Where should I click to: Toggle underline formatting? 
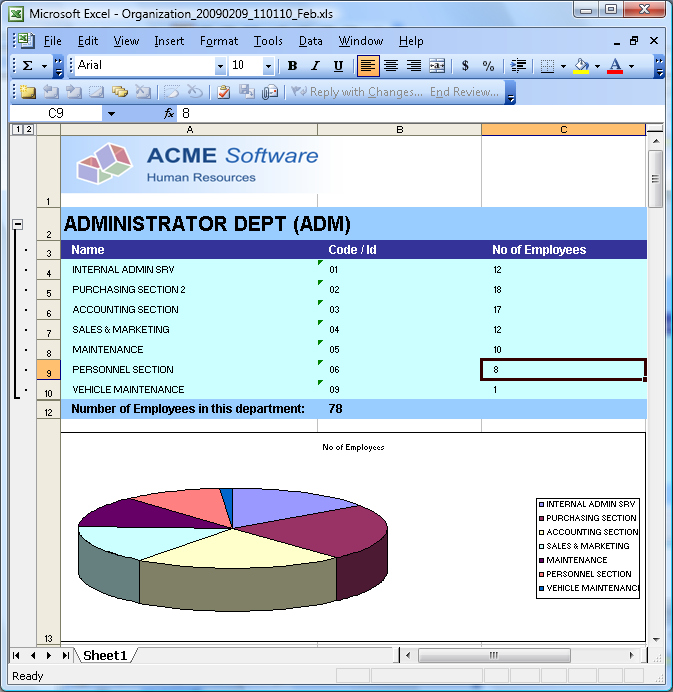338,66
